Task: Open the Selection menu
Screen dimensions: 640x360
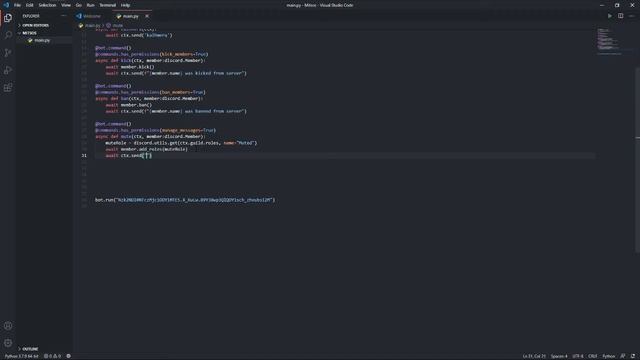Action: pyautogui.click(x=47, y=5)
